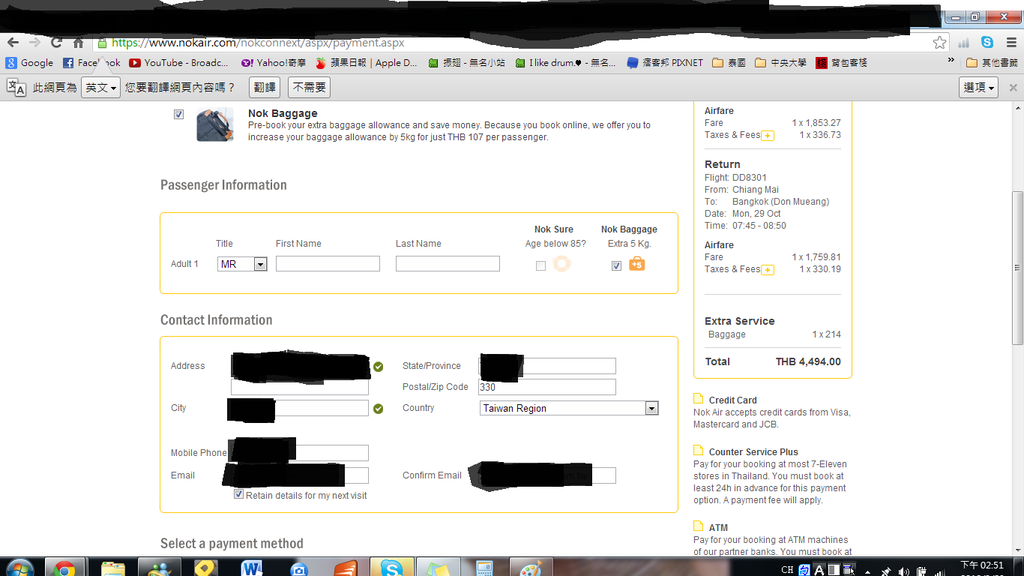Untick the Extra 5 Kg. baggage checkbox

click(616, 266)
